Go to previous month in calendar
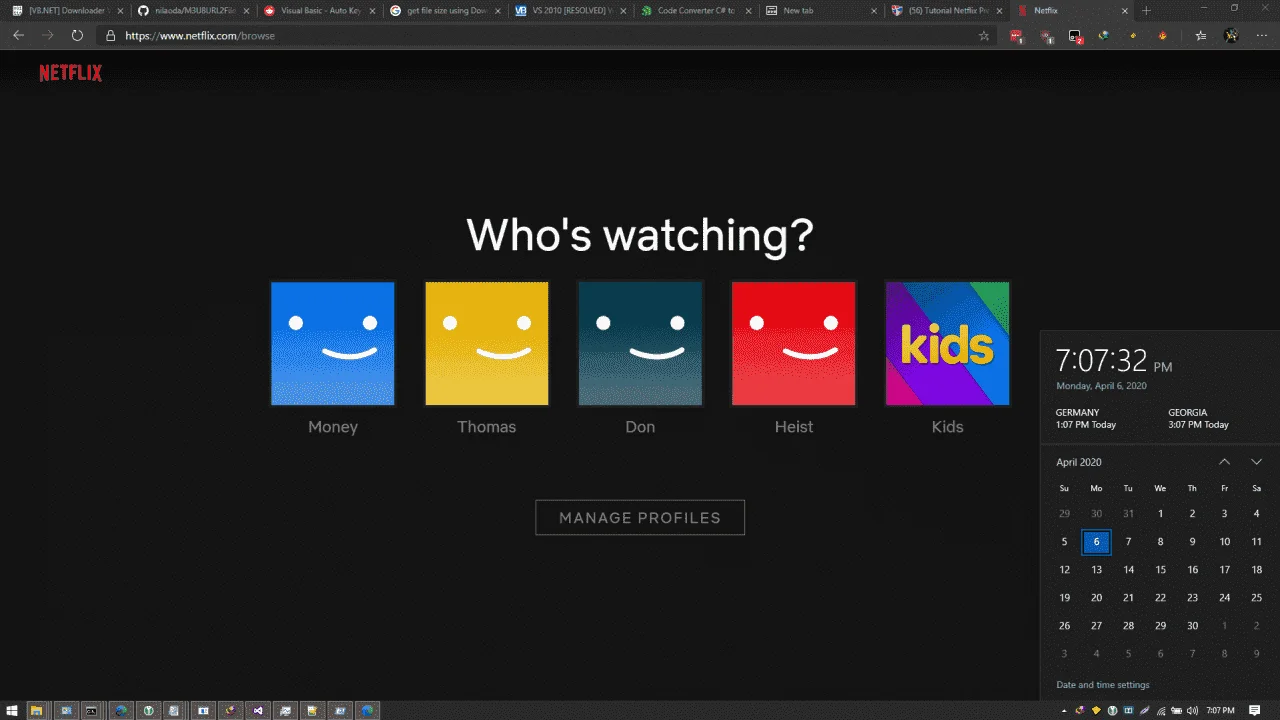The image size is (1280, 720). (x=1224, y=462)
